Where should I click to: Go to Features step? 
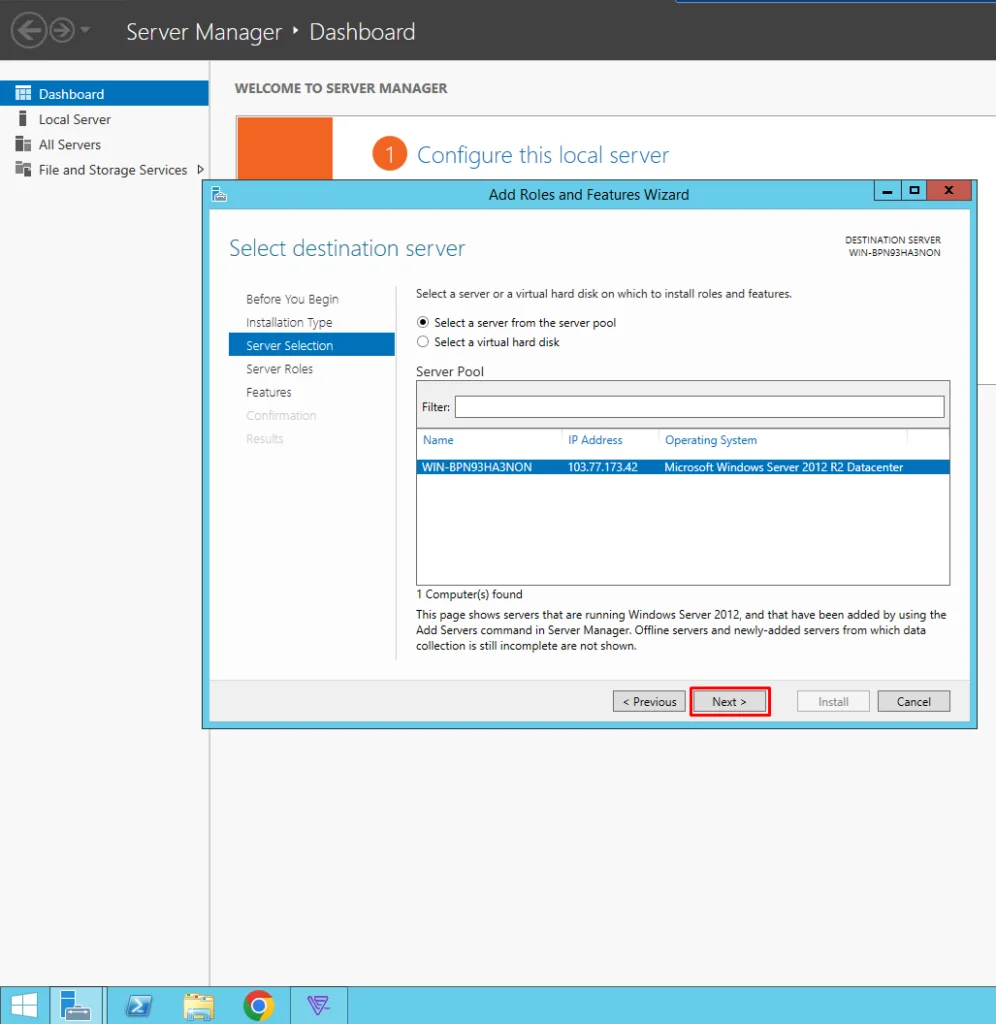268,392
